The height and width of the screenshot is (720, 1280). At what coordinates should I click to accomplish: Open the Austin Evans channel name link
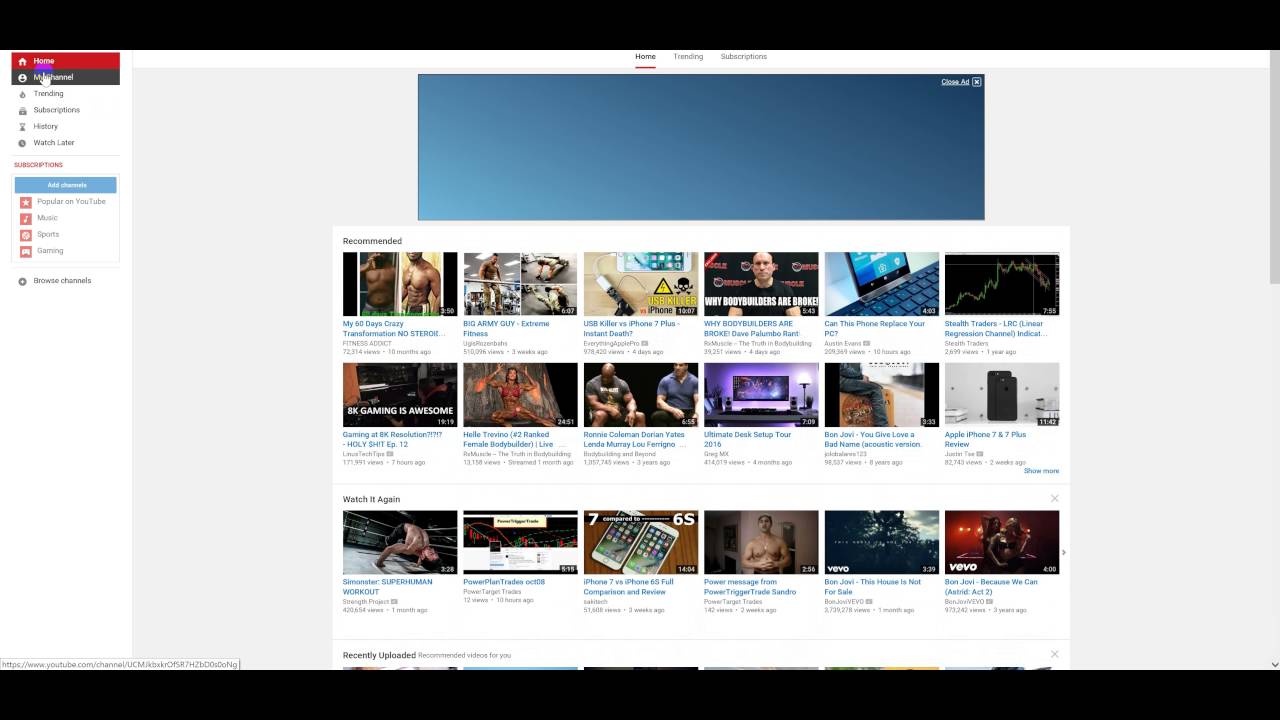[x=843, y=343]
